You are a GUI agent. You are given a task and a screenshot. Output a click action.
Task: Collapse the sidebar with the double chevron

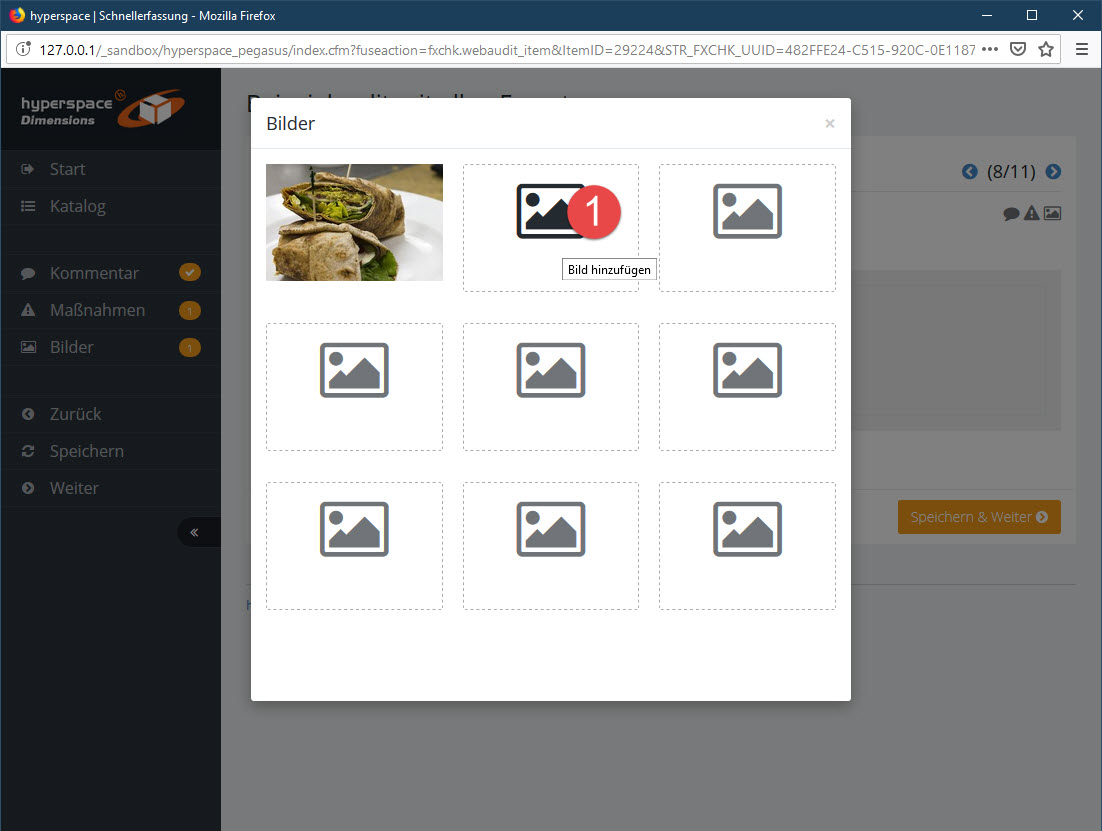coord(195,532)
